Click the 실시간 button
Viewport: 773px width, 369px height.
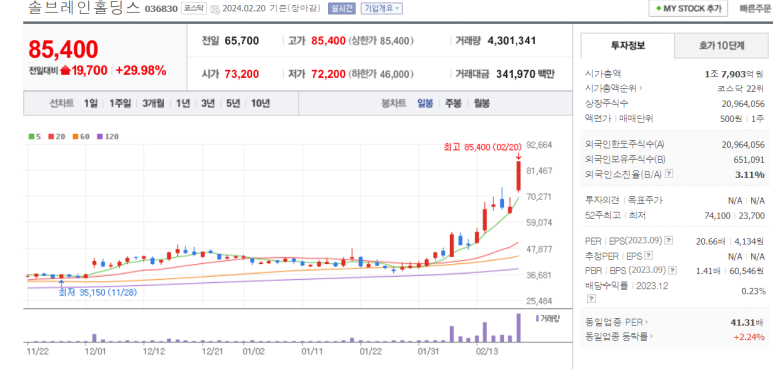341,8
